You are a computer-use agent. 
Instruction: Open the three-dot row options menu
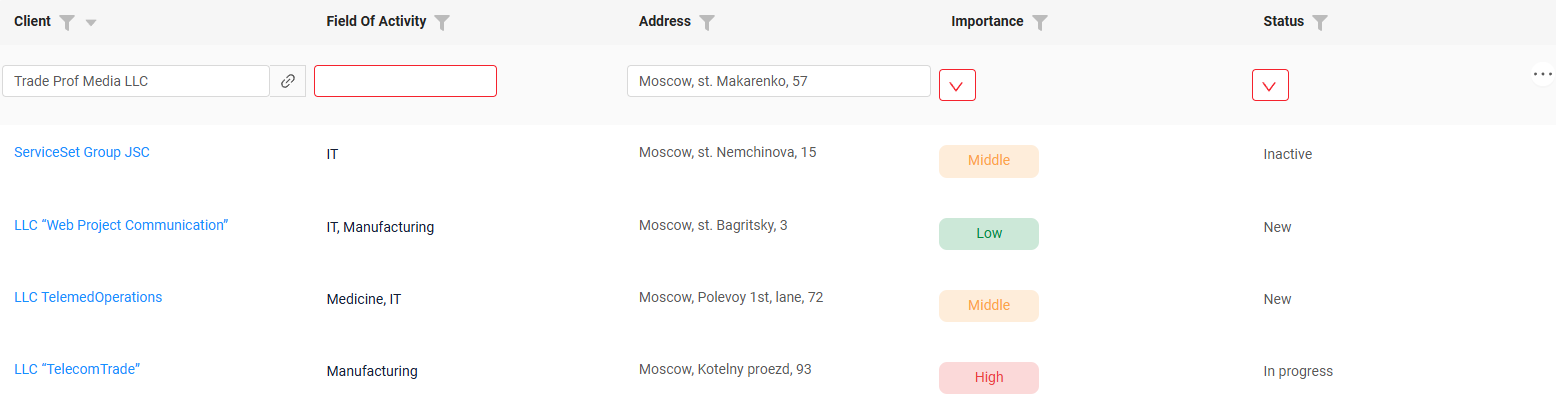pos(1542,74)
